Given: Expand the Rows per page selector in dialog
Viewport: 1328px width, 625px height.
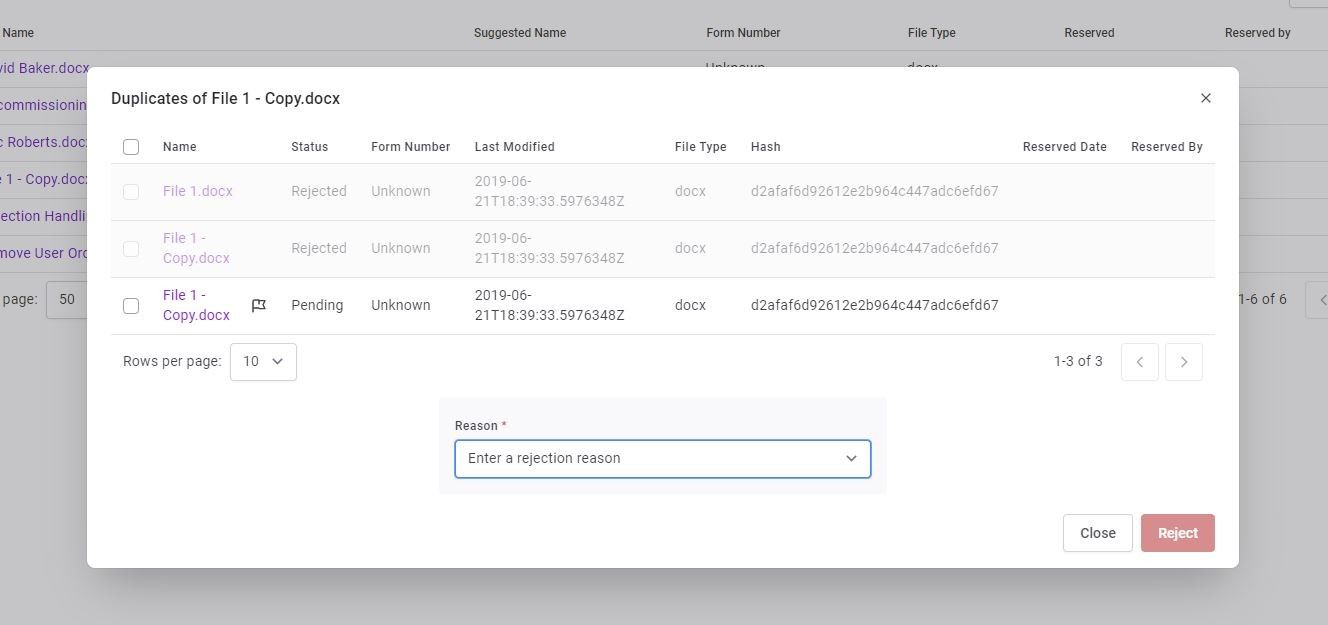Looking at the screenshot, I should (263, 362).
